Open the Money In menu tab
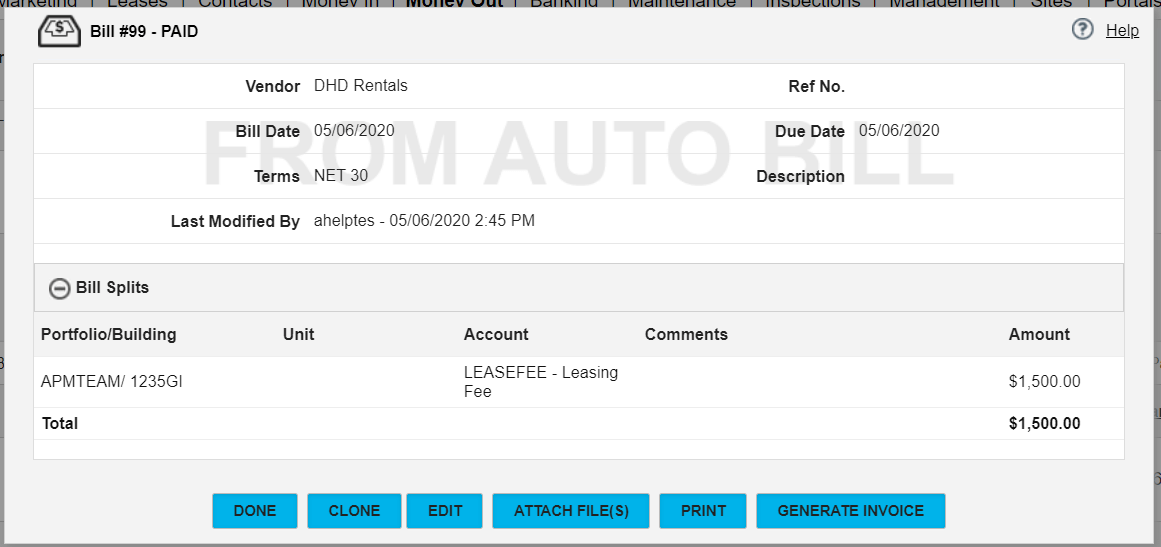Viewport: 1161px width, 547px height. tap(340, 3)
